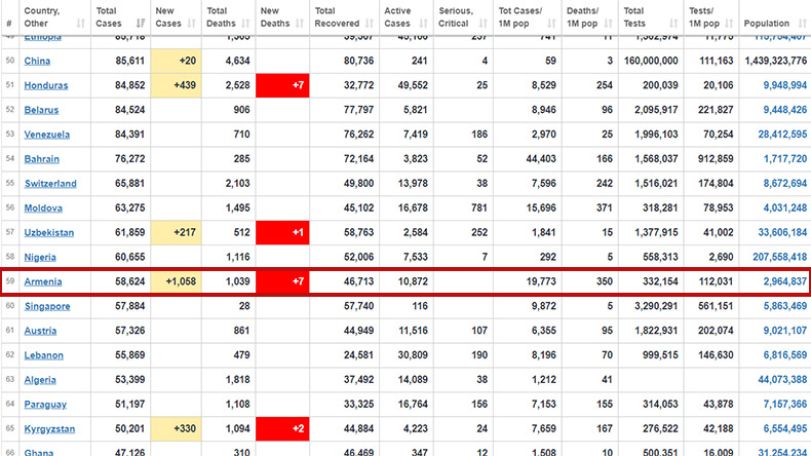Sort by Total Deaths column arrows
This screenshot has width=811, height=456.
pyautogui.click(x=246, y=23)
